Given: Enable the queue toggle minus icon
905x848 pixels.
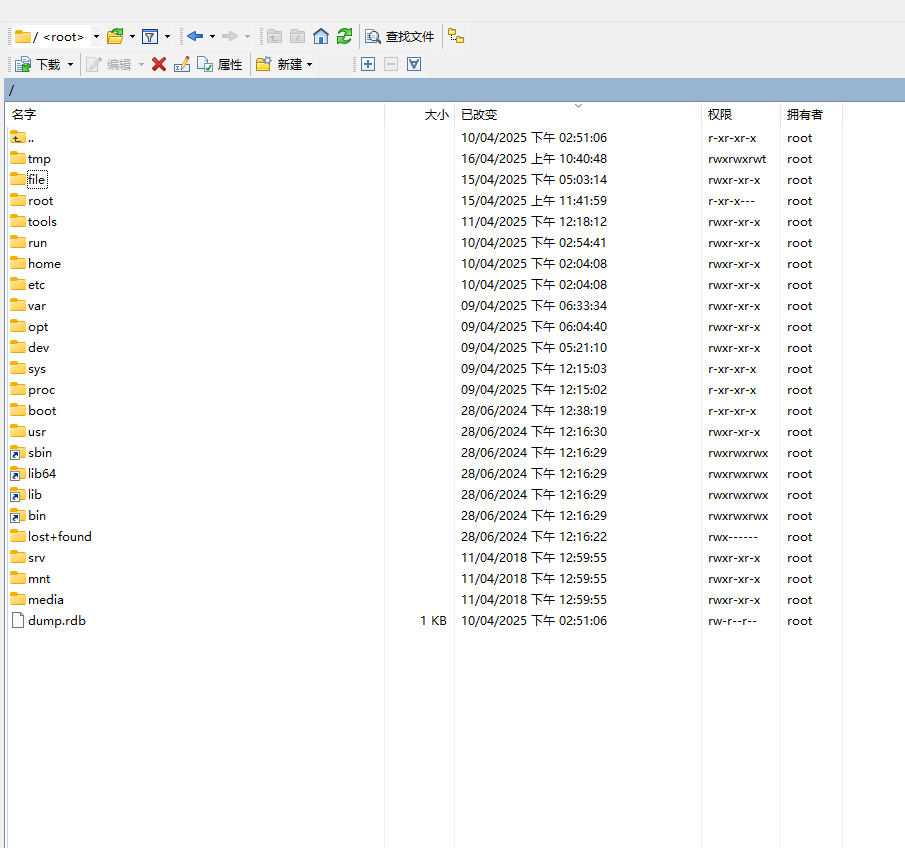Looking at the screenshot, I should [390, 63].
